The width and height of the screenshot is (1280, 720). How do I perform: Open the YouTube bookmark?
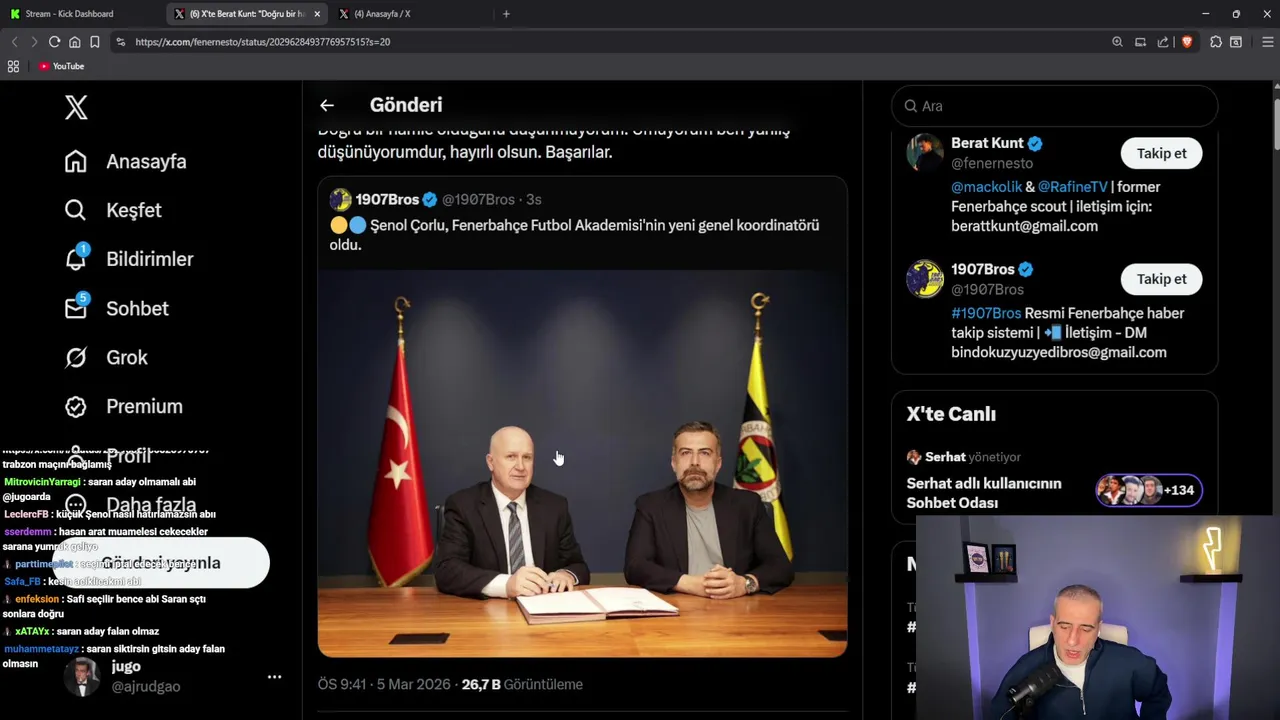[x=61, y=66]
